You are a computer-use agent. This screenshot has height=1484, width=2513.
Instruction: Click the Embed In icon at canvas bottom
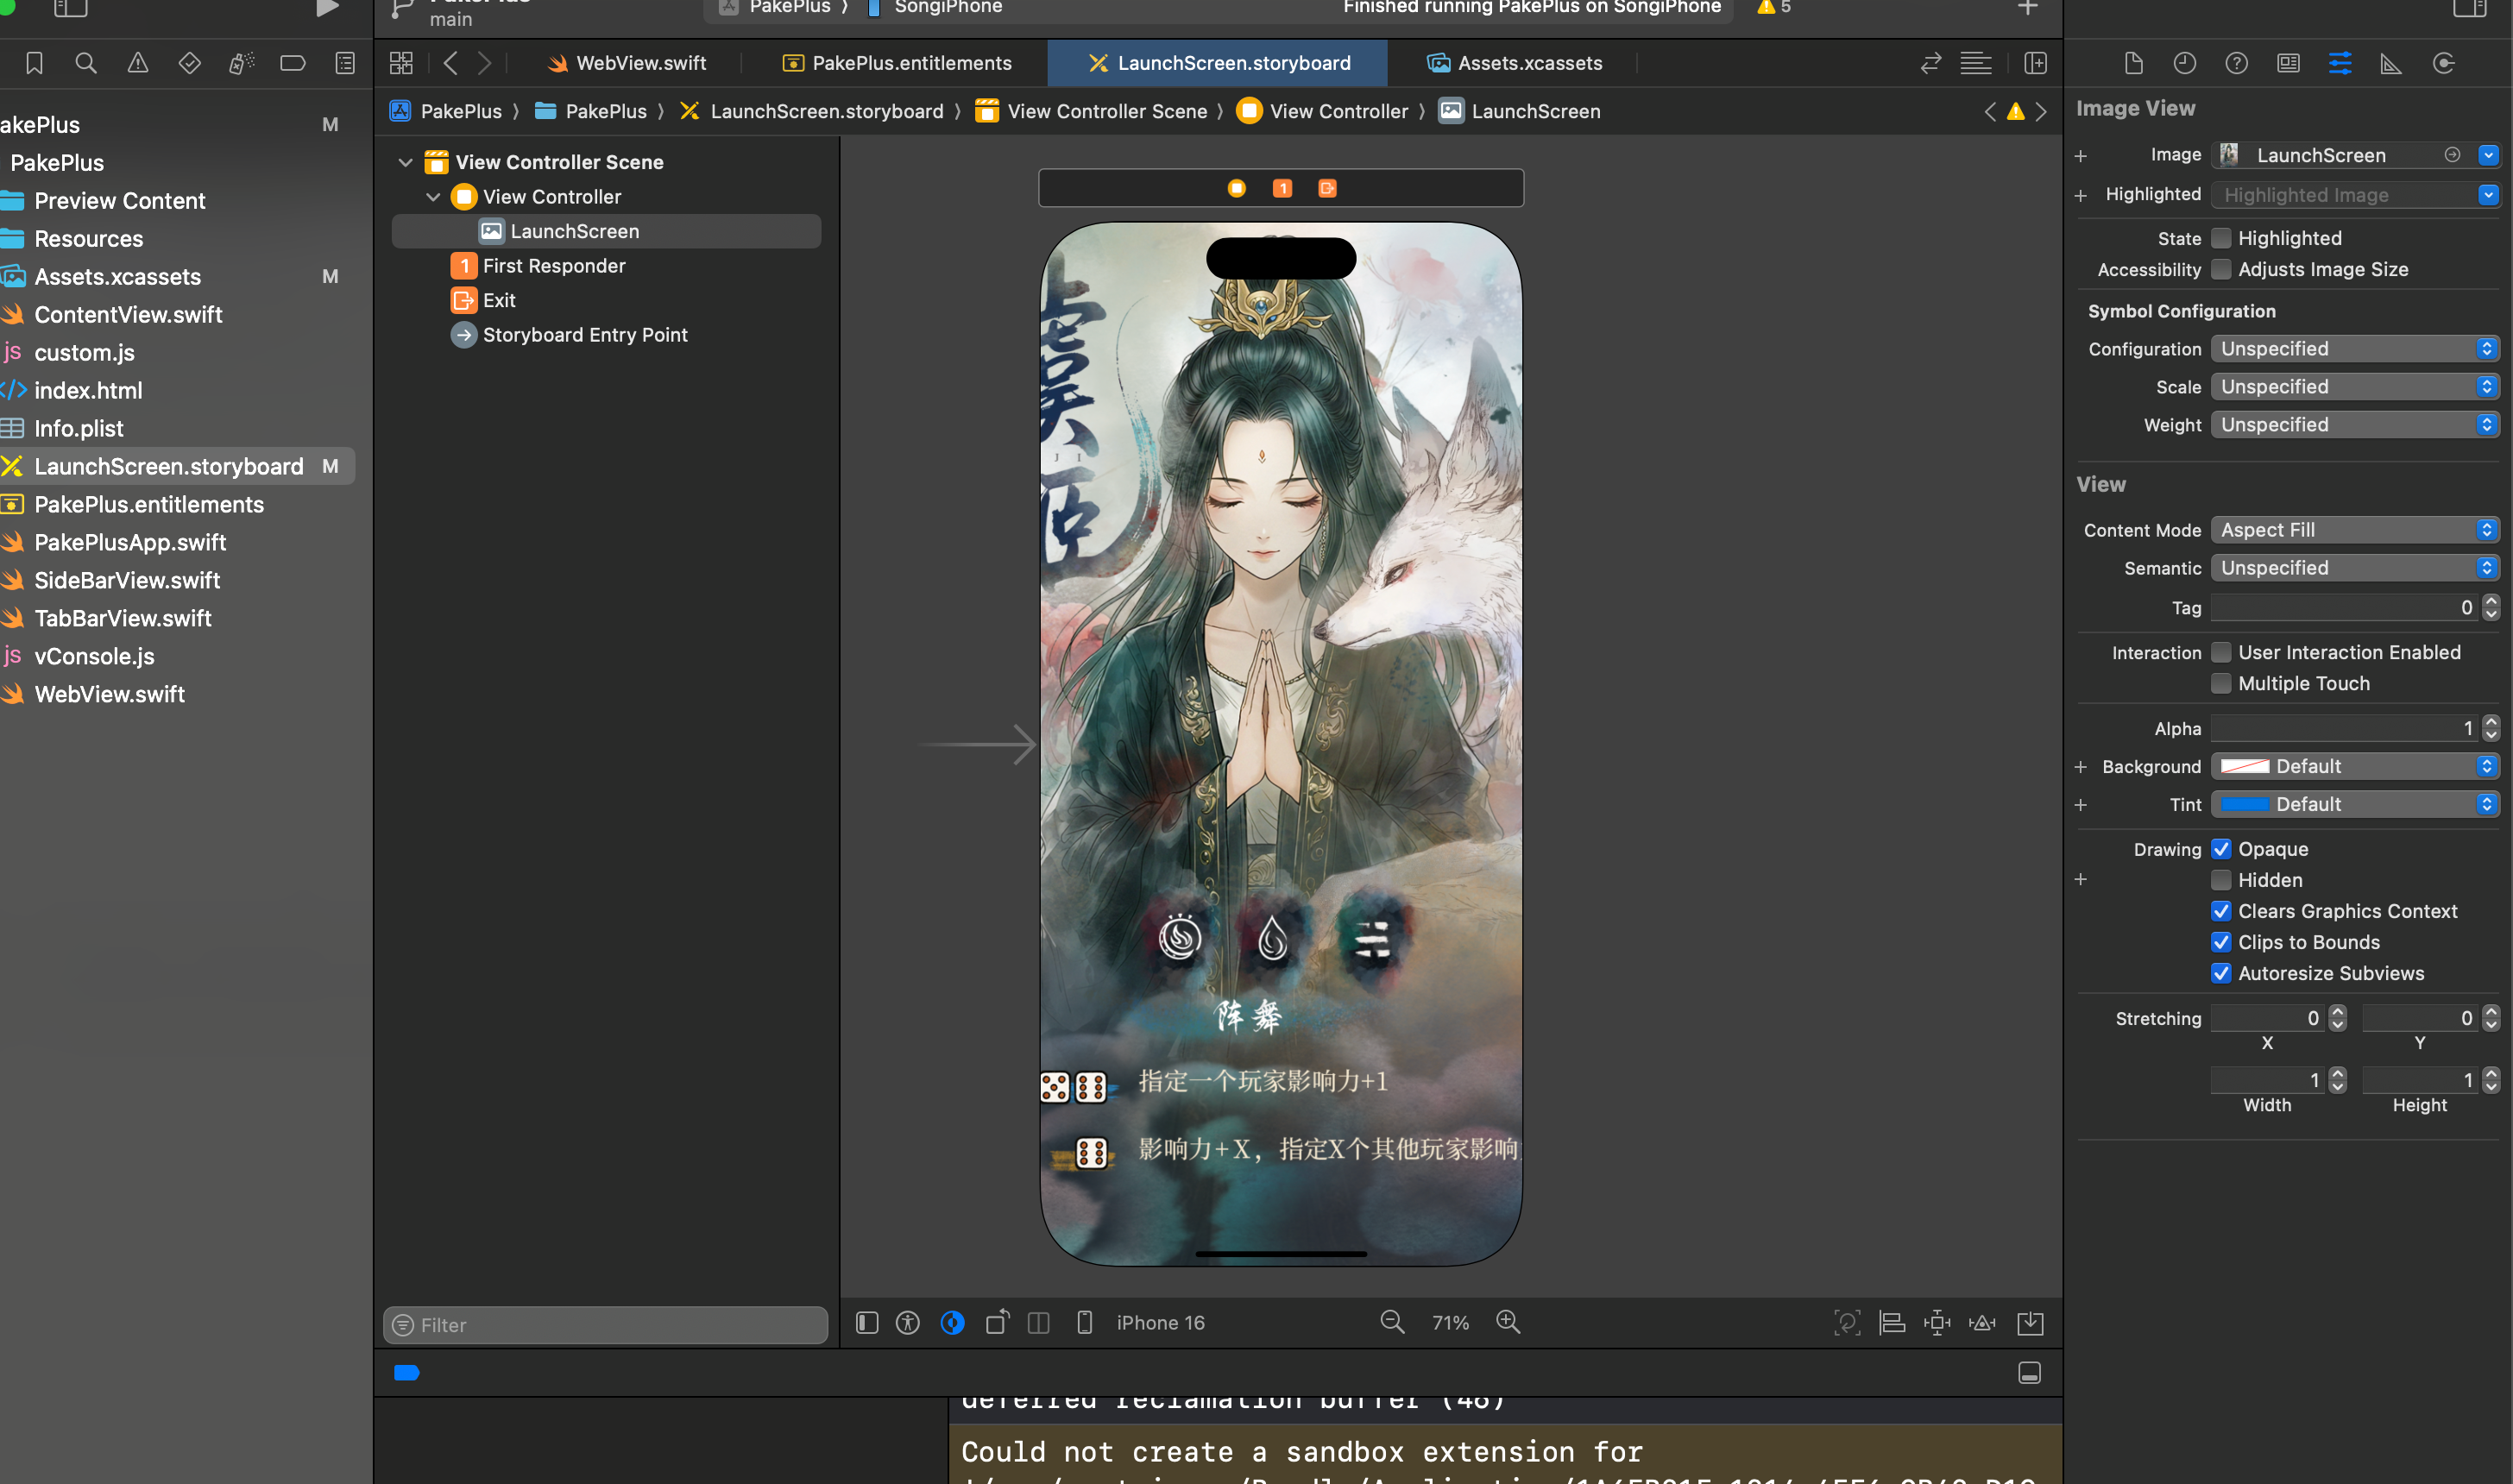coord(2030,1323)
